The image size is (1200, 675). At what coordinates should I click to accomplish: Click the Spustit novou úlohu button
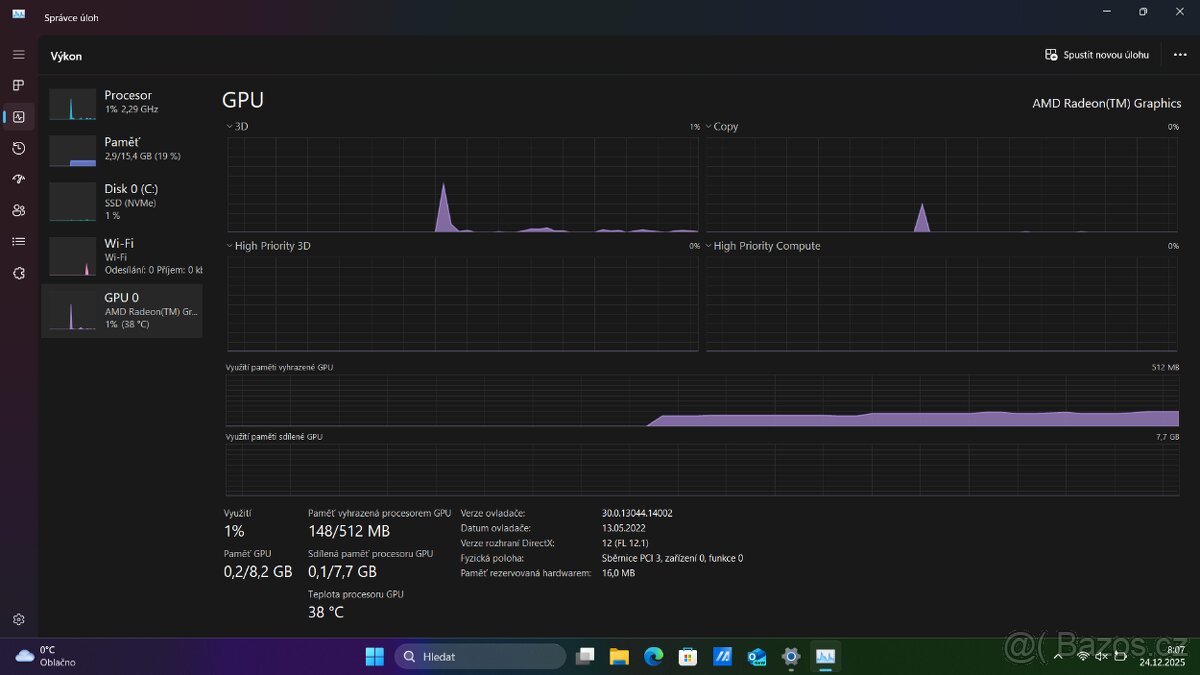point(1097,55)
